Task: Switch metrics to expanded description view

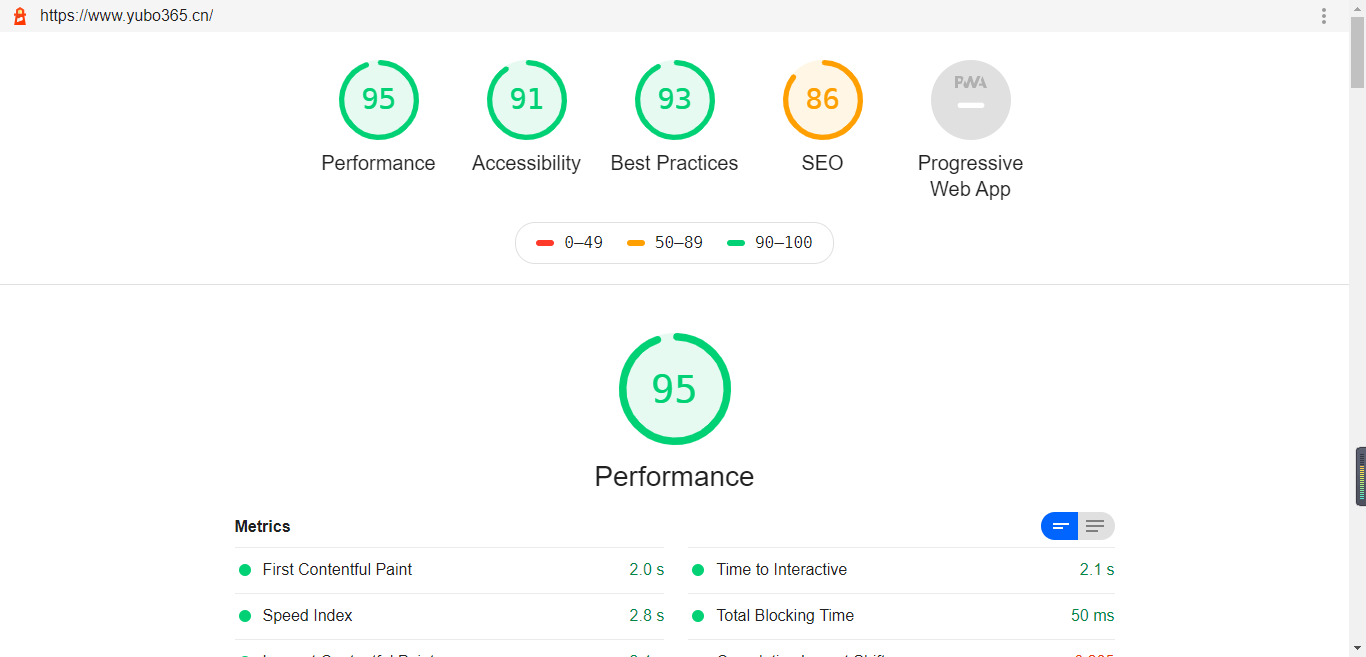Action: pos(1096,526)
